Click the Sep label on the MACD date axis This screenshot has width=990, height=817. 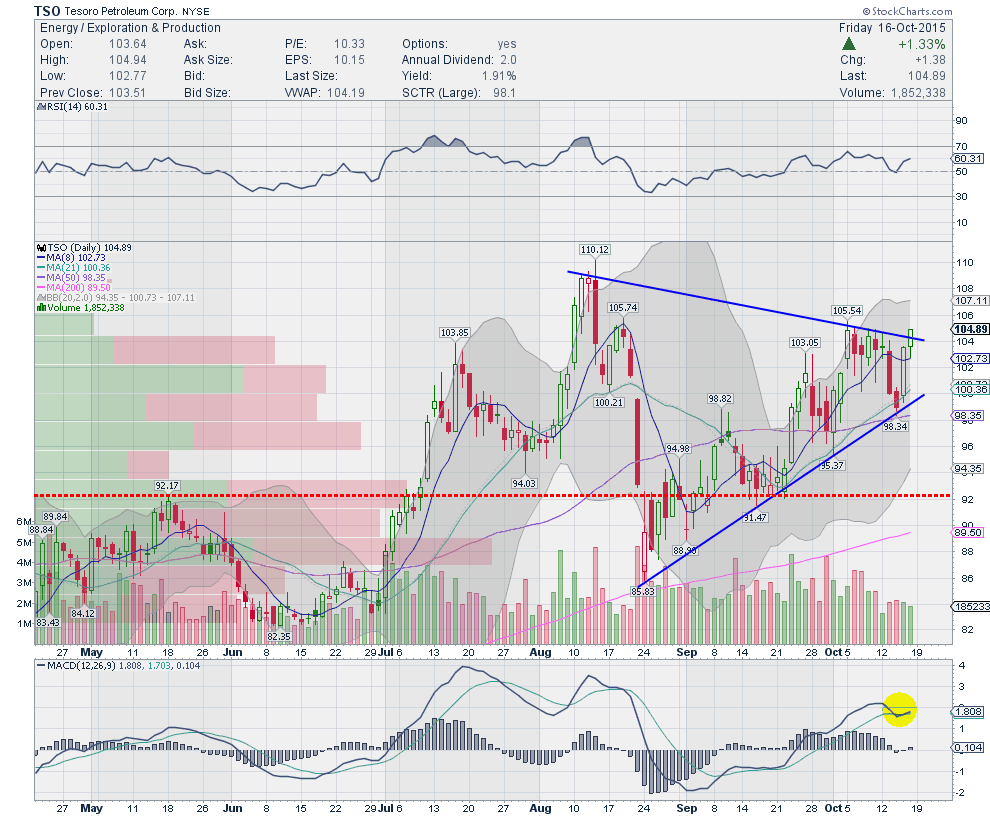click(686, 808)
